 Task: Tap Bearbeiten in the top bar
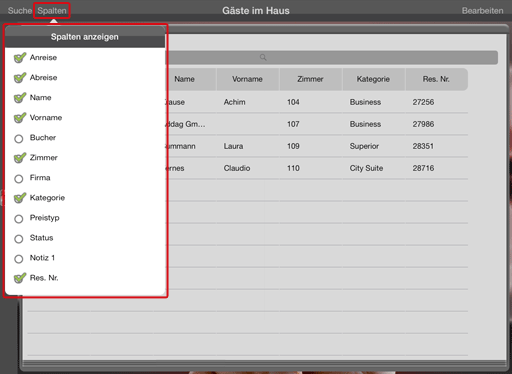click(x=482, y=11)
